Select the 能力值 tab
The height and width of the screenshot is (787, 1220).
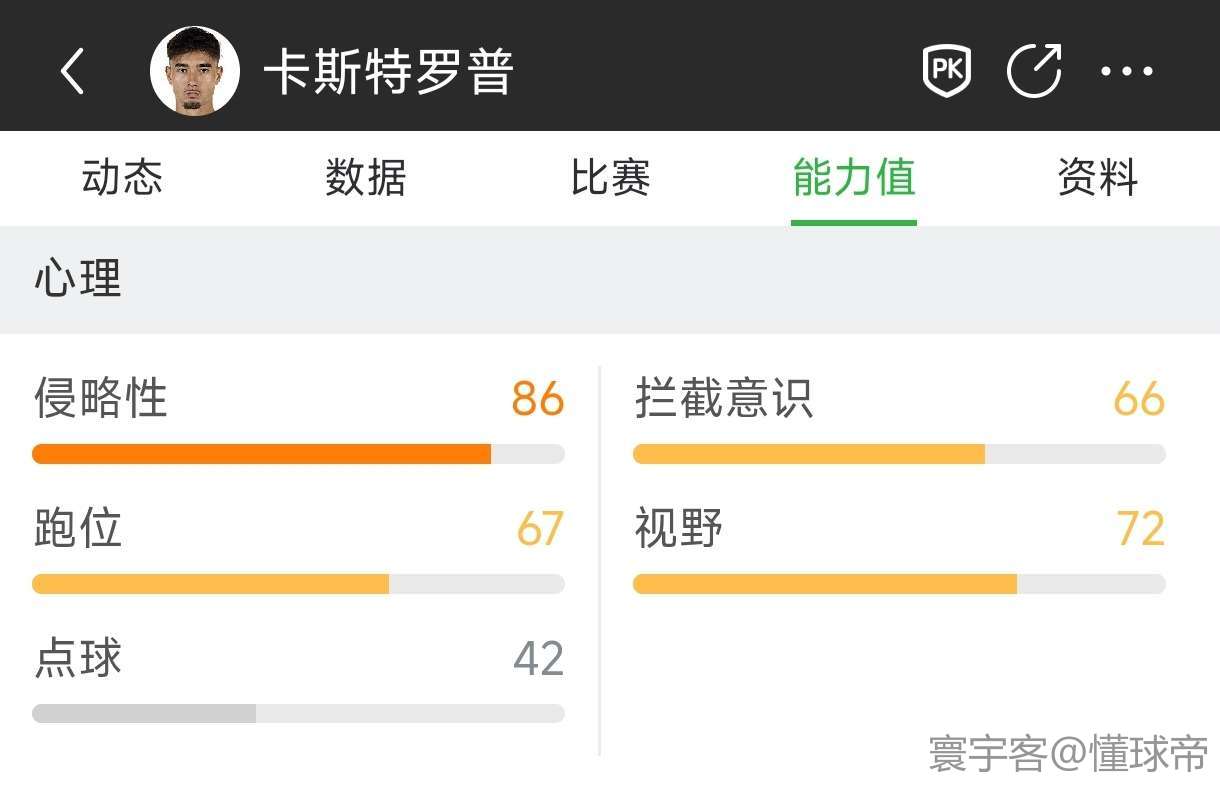[x=854, y=179]
